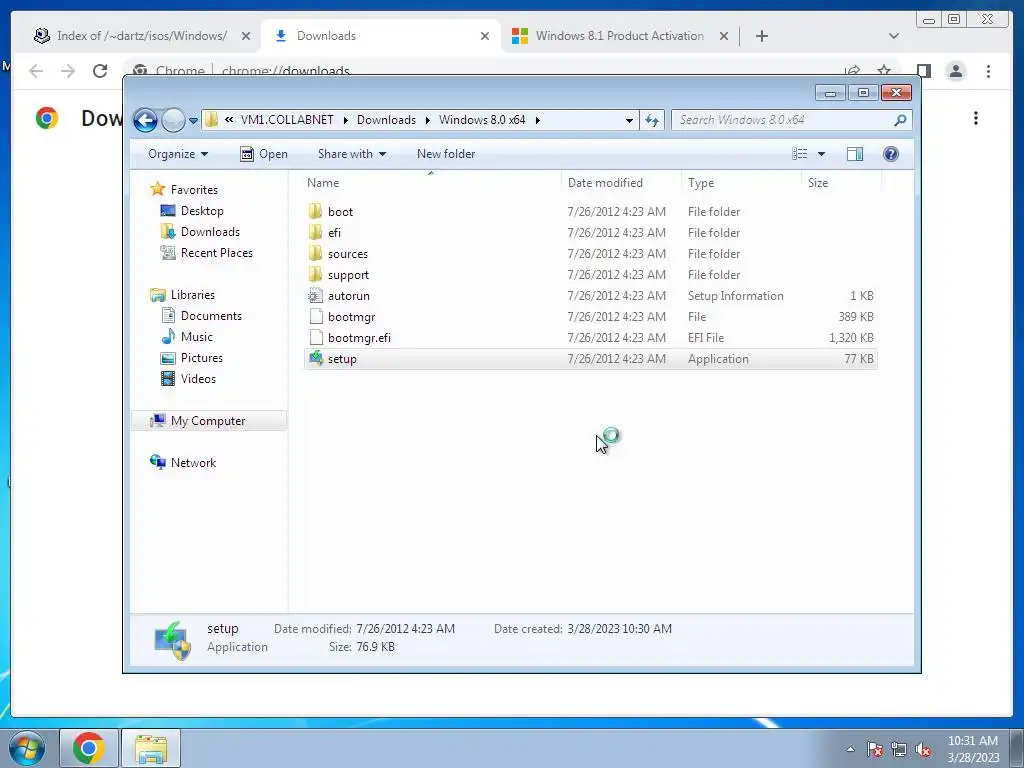Sort by the Date modified column header

coord(620,183)
